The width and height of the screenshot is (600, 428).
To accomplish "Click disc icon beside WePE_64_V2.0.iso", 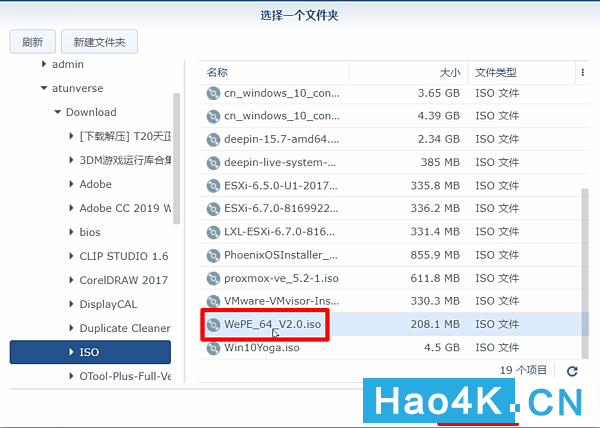I will [213, 325].
